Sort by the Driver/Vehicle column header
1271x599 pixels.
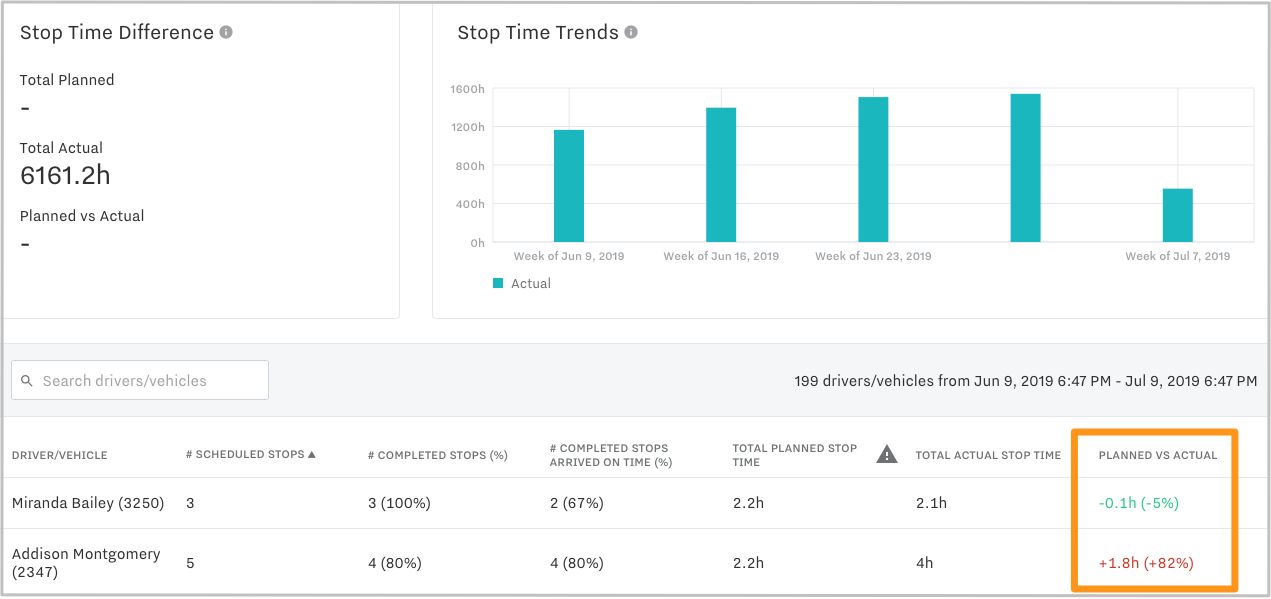tap(59, 455)
